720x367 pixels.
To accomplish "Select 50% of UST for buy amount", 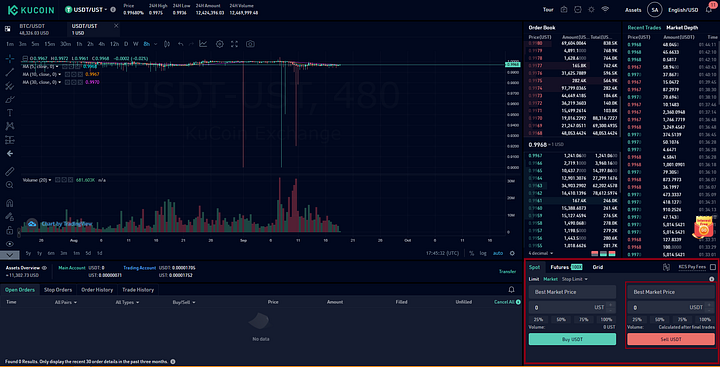I will click(x=561, y=320).
